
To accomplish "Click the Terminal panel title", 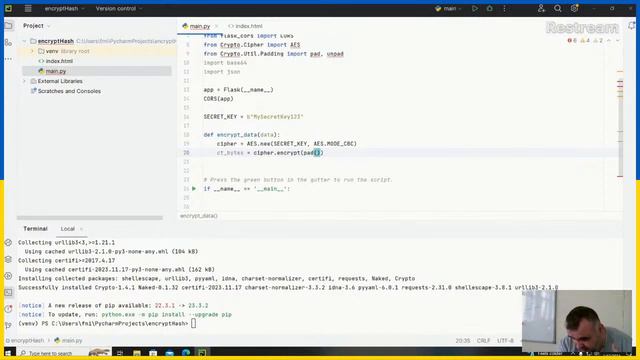I will (36, 229).
